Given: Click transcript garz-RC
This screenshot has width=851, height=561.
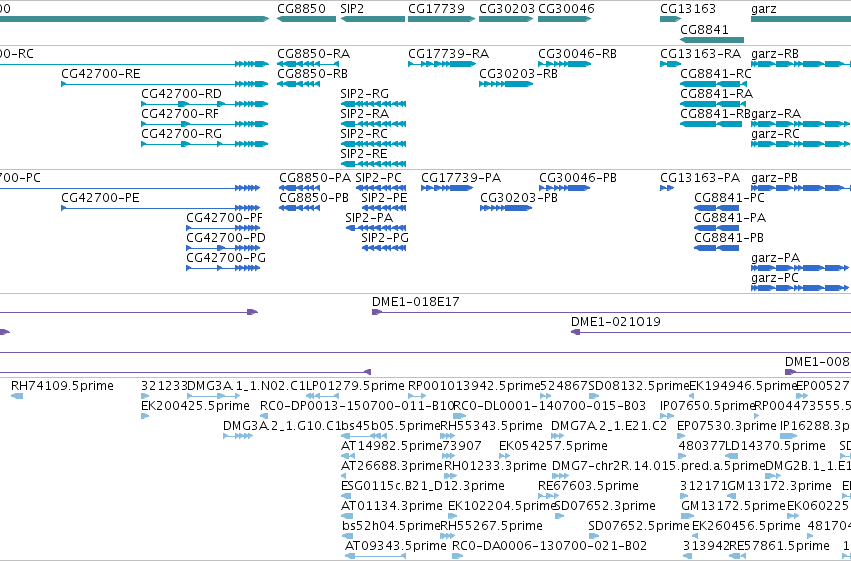Looking at the screenshot, I should click(801, 144).
